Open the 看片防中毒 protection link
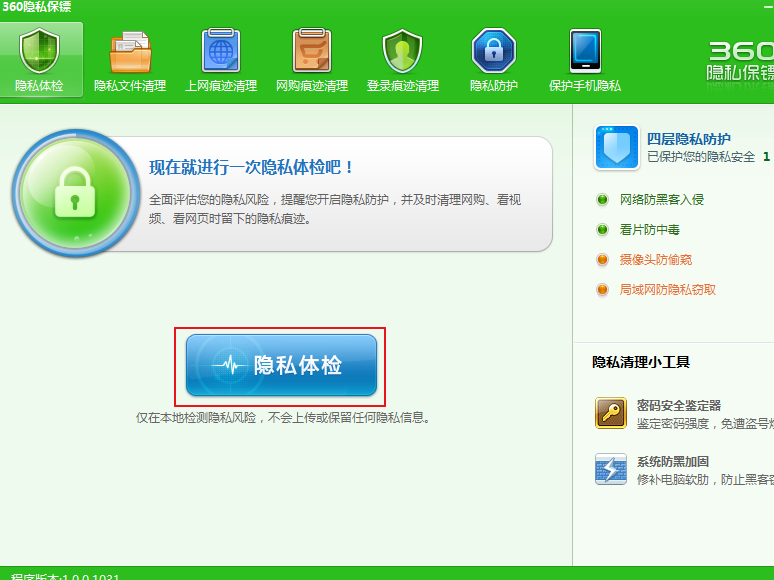Image resolution: width=774 pixels, height=580 pixels. point(650,230)
